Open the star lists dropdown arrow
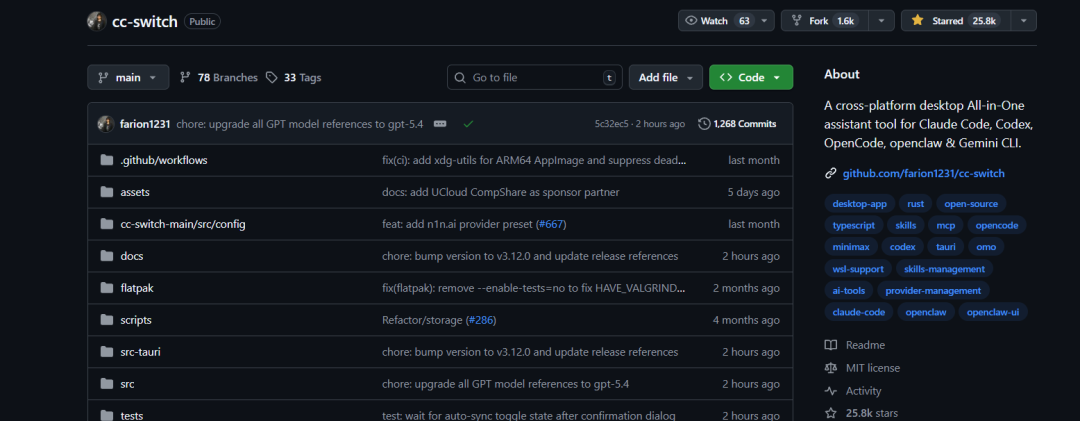 tap(1024, 20)
